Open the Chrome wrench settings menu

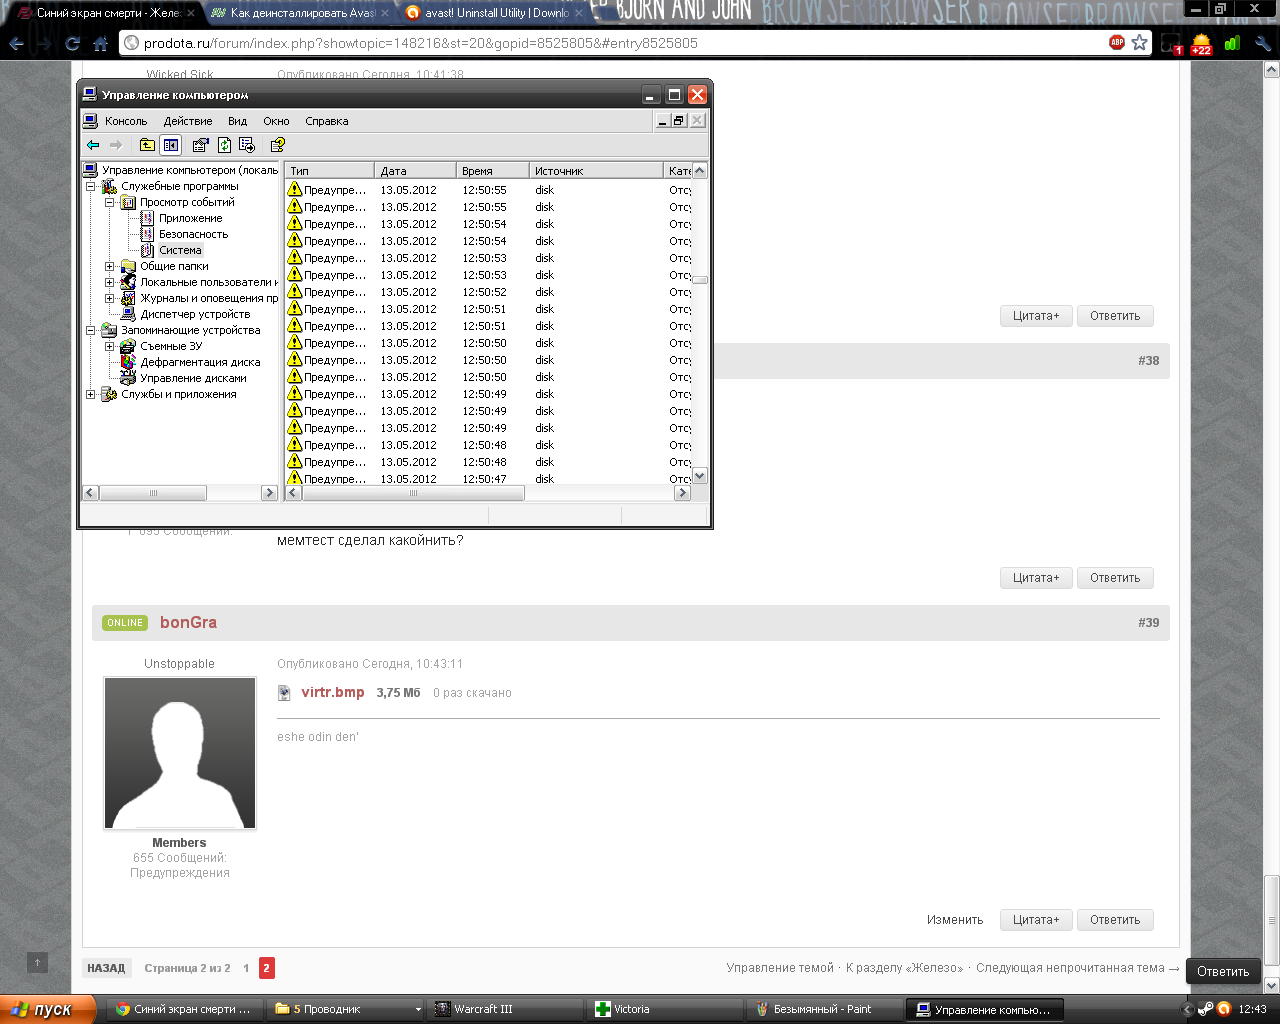click(1262, 43)
